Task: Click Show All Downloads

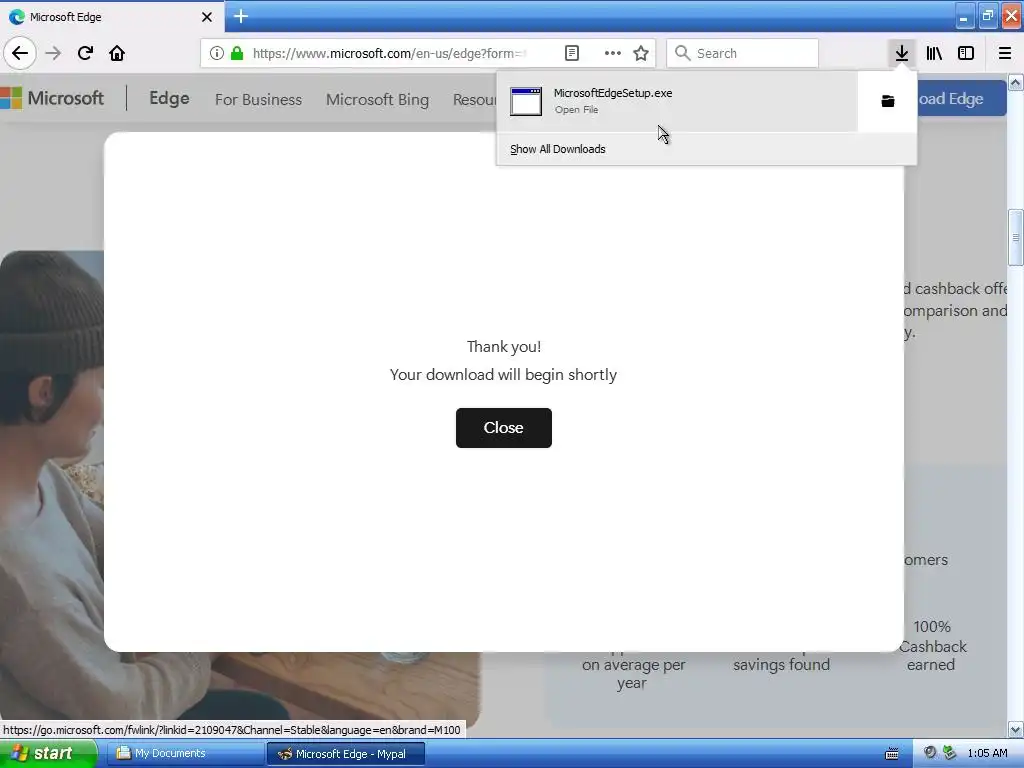Action: tap(558, 149)
